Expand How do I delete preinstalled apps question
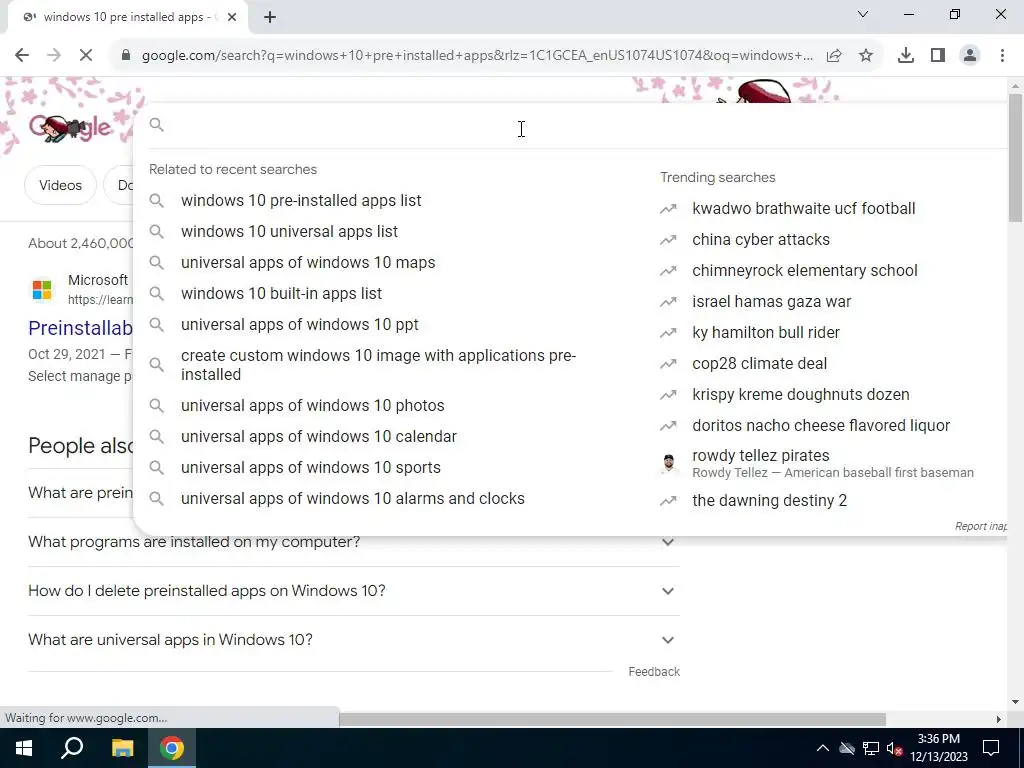The width and height of the screenshot is (1024, 768). coord(353,591)
